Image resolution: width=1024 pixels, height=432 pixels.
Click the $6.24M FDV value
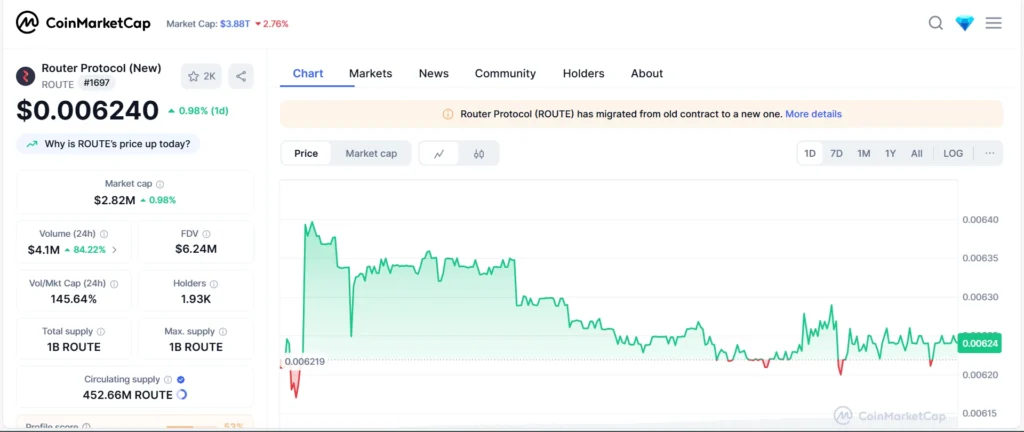click(x=196, y=249)
